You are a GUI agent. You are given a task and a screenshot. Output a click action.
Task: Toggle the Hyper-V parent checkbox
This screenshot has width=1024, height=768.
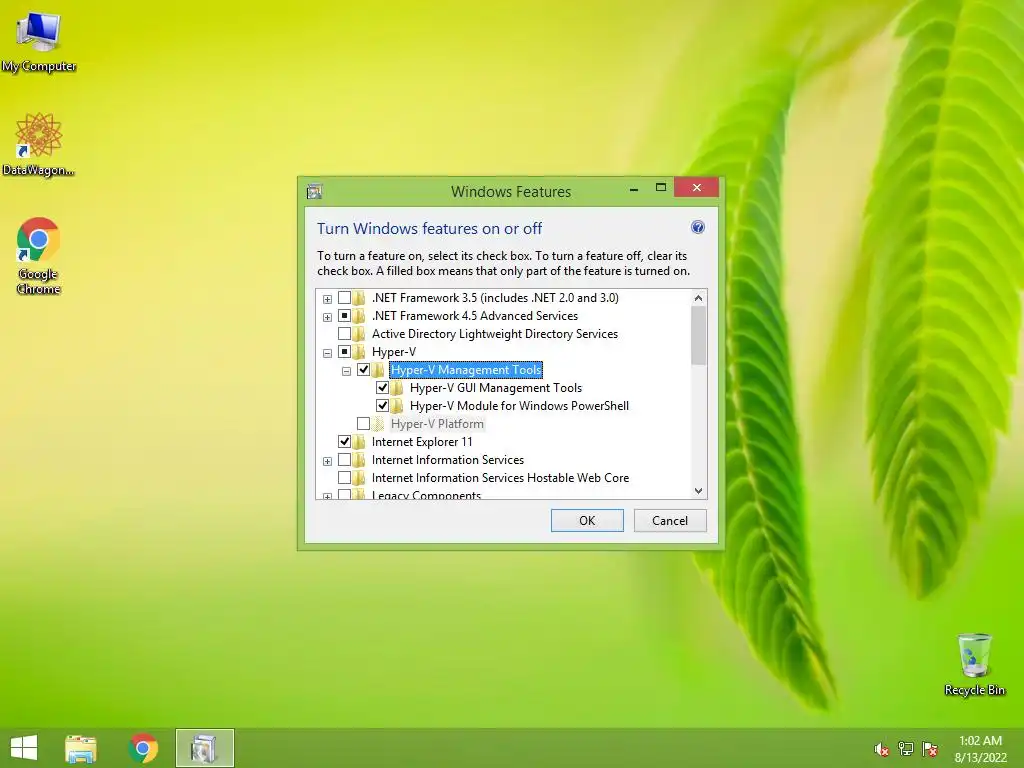click(x=344, y=352)
